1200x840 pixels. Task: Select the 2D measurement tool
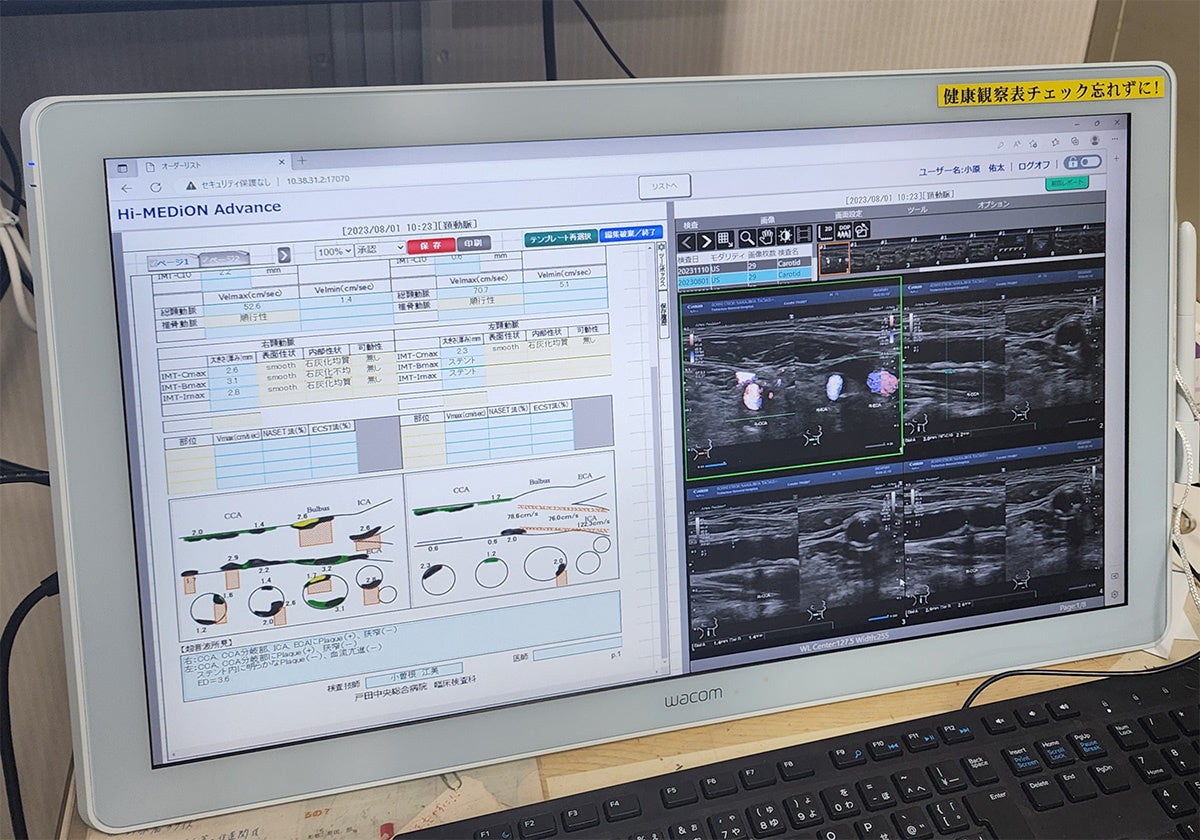click(828, 232)
